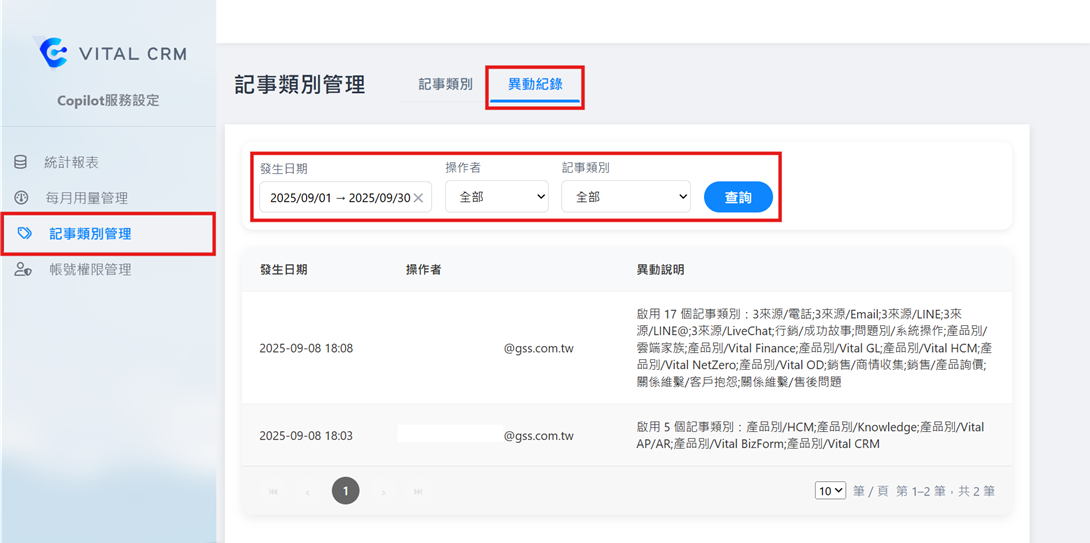The image size is (1090, 543).
Task: Click the 帳號權限管理 user icon
Action: click(x=22, y=270)
